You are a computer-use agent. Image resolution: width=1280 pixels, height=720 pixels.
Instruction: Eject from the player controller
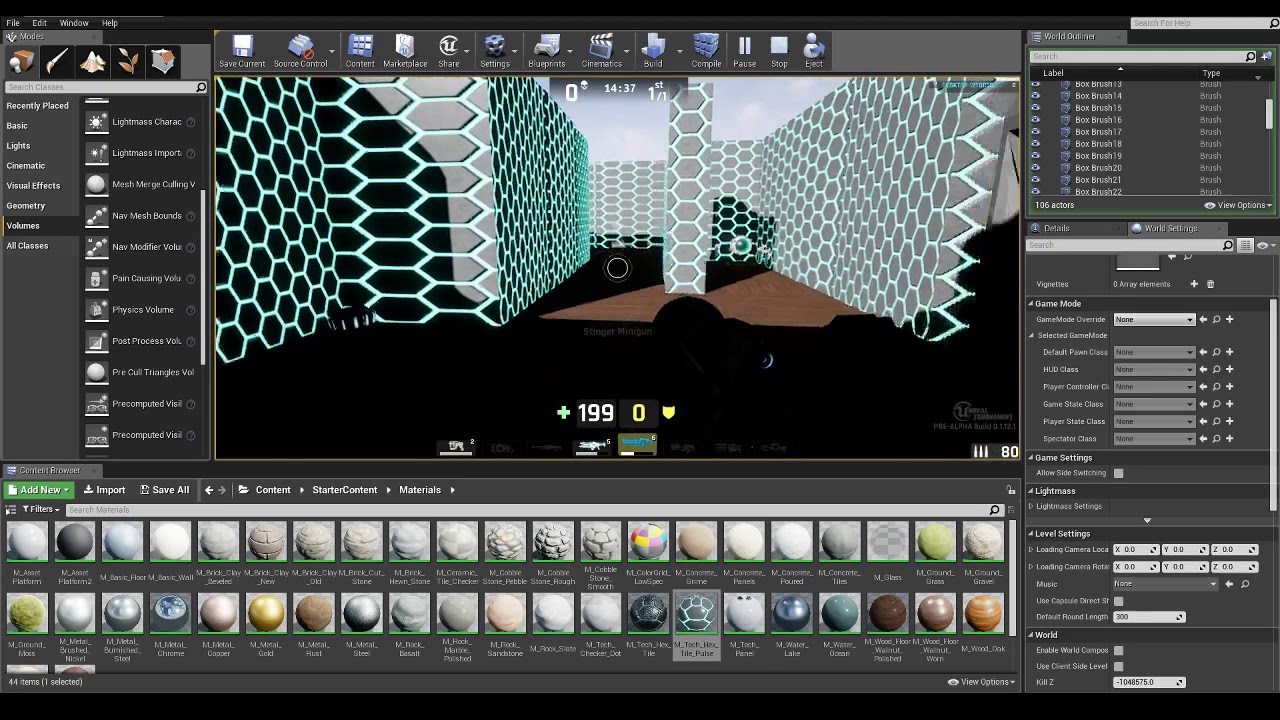tap(814, 51)
